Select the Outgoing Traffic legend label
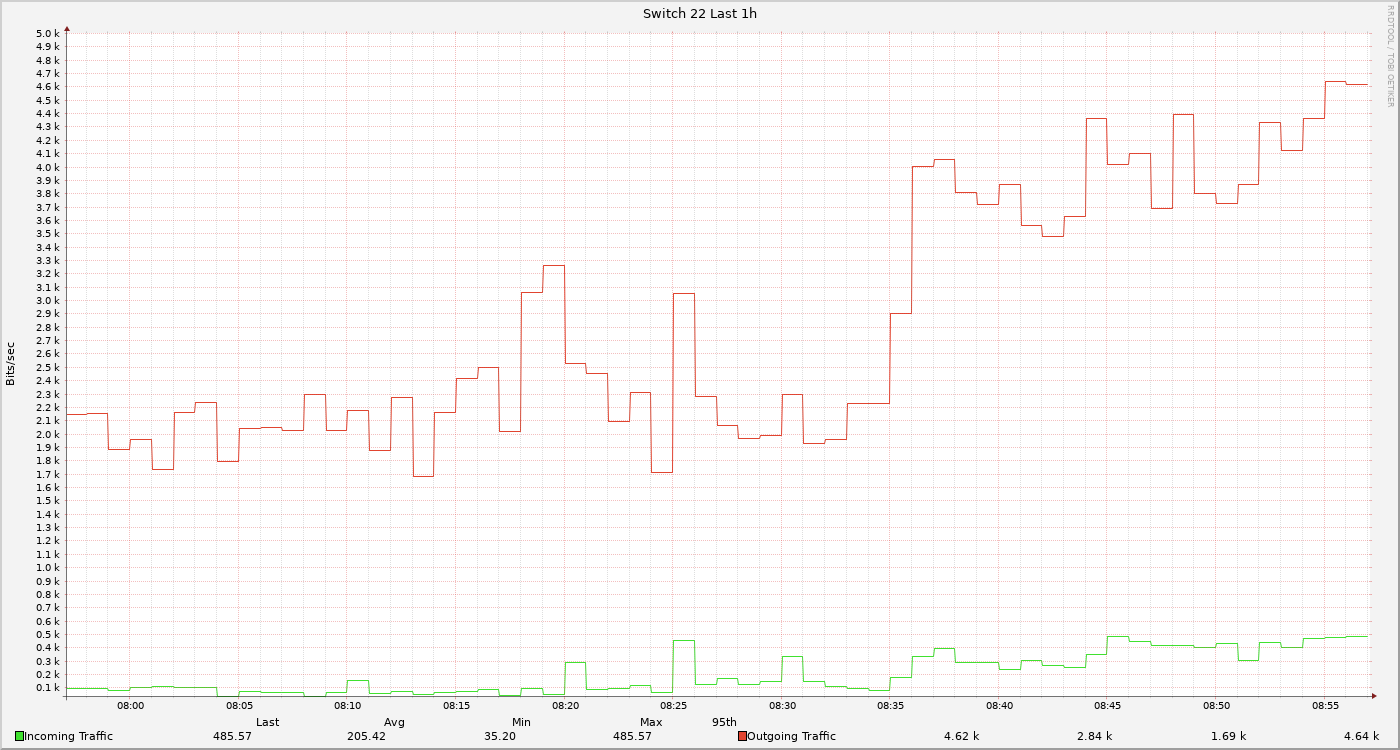This screenshot has height=750, width=1400. pyautogui.click(x=791, y=737)
